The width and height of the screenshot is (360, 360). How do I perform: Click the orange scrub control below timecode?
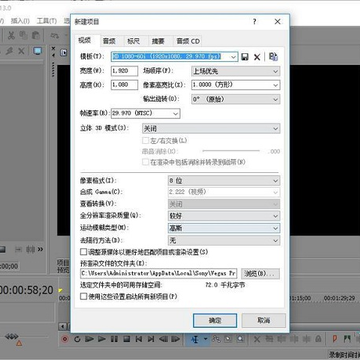click(x=19, y=343)
